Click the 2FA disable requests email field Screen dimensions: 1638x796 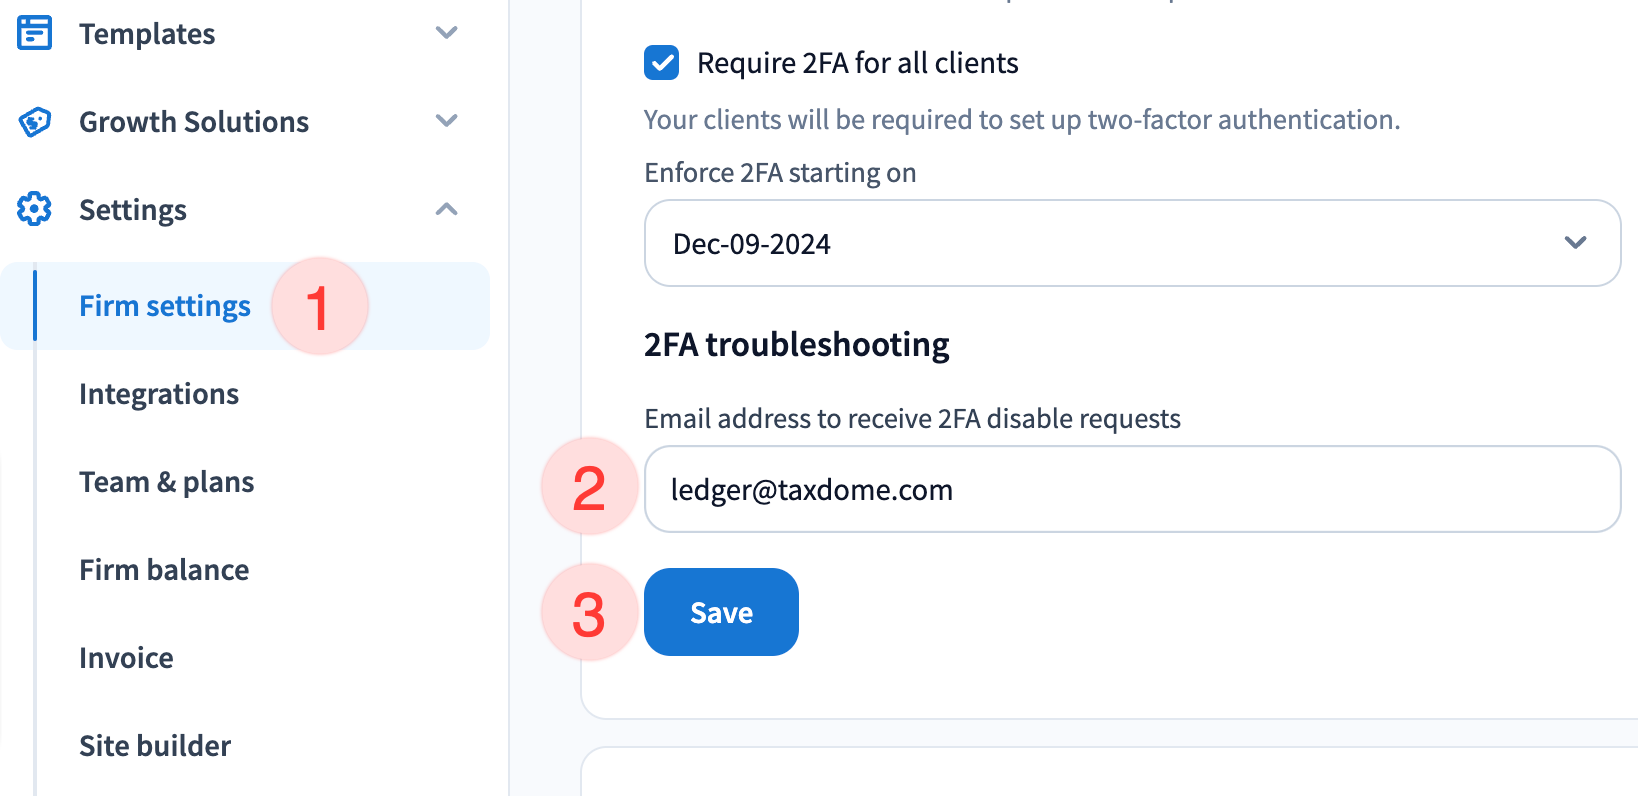1132,489
